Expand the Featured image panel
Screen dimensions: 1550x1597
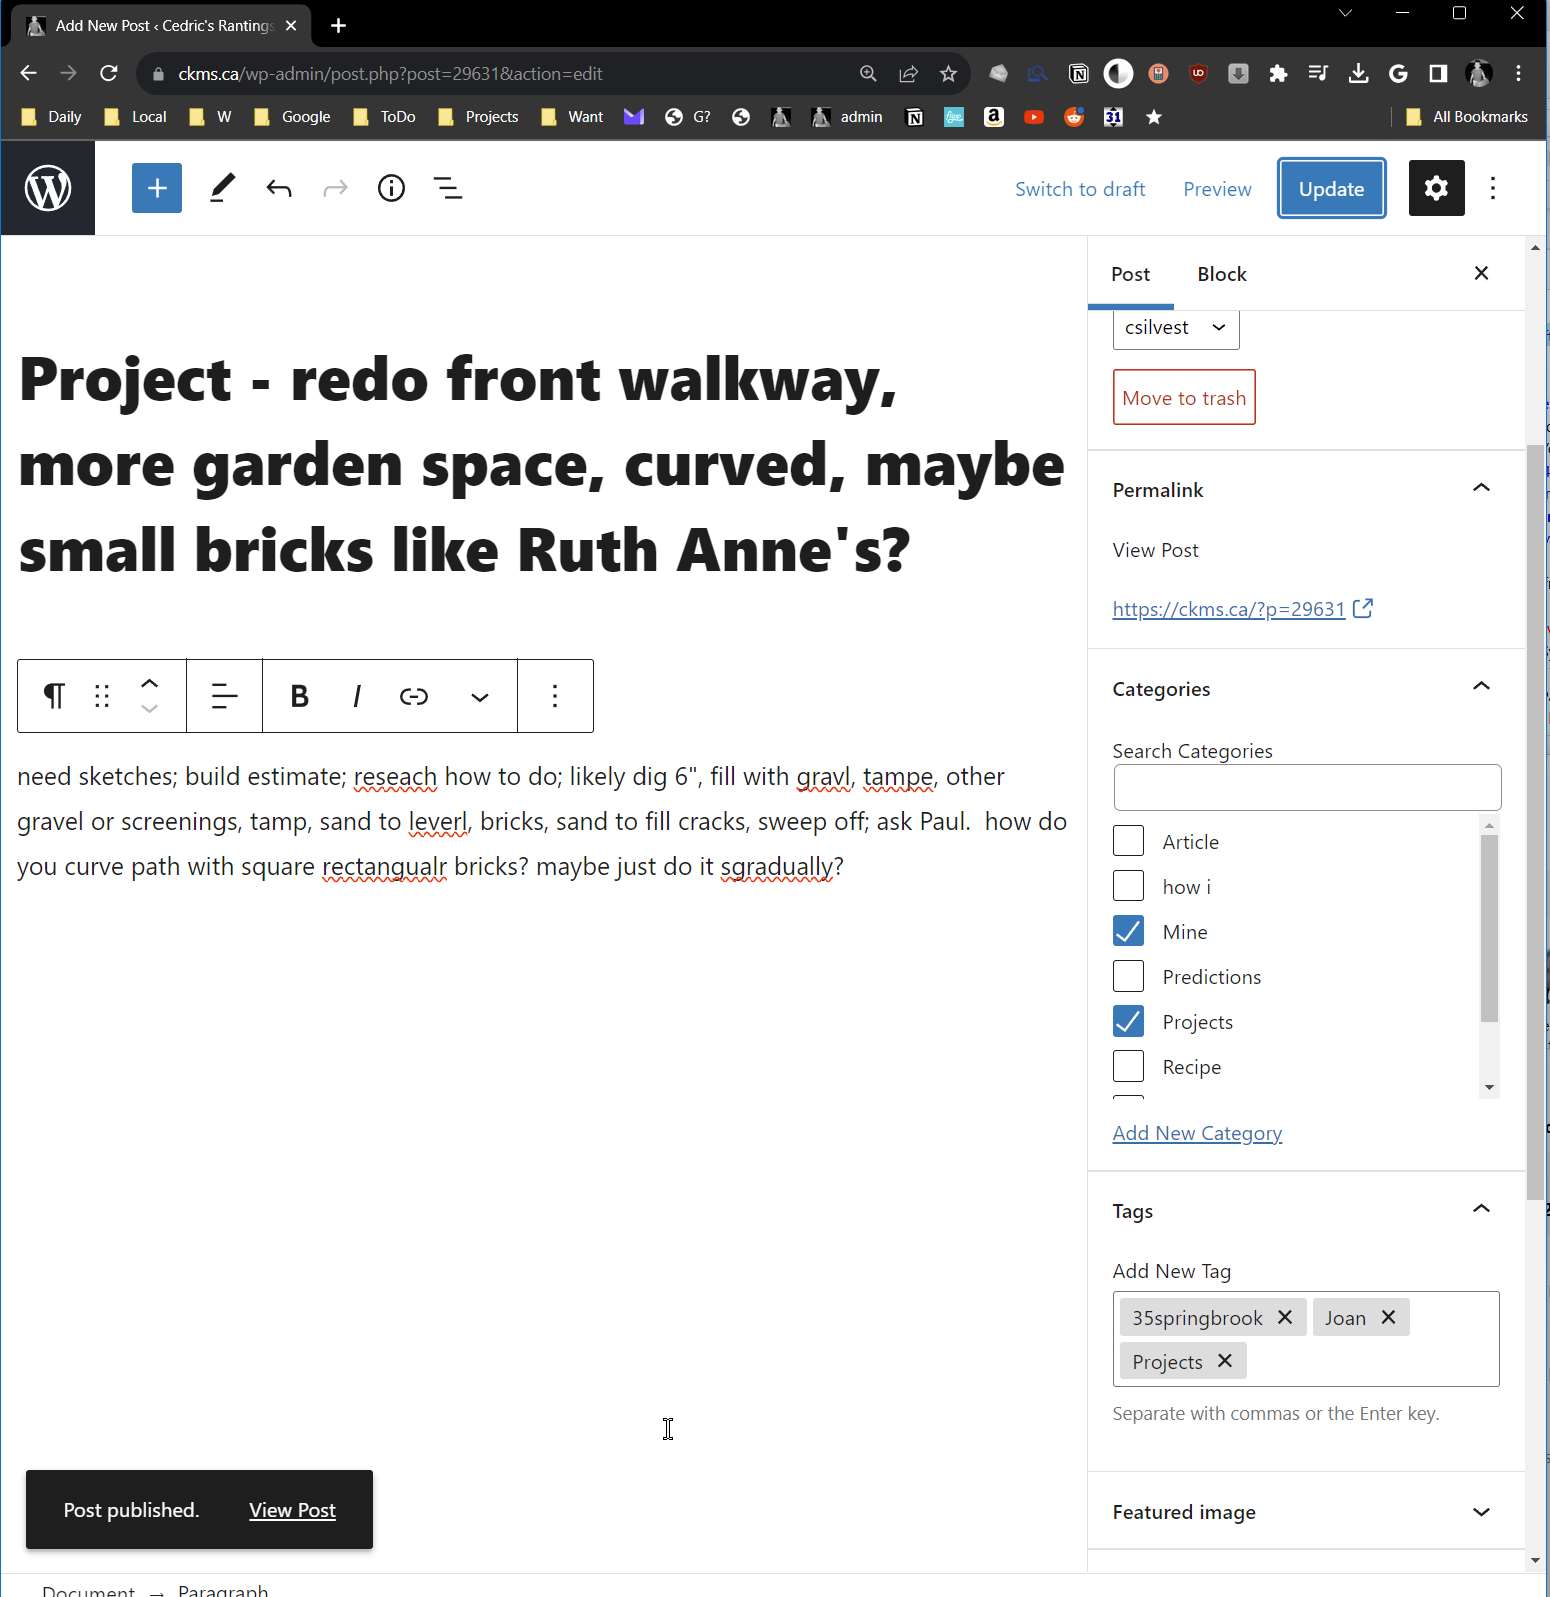point(1481,1512)
